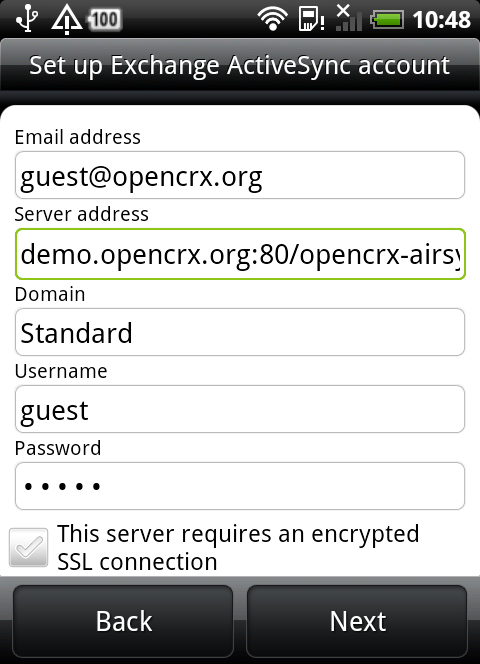Edit the Server address field

240,254
